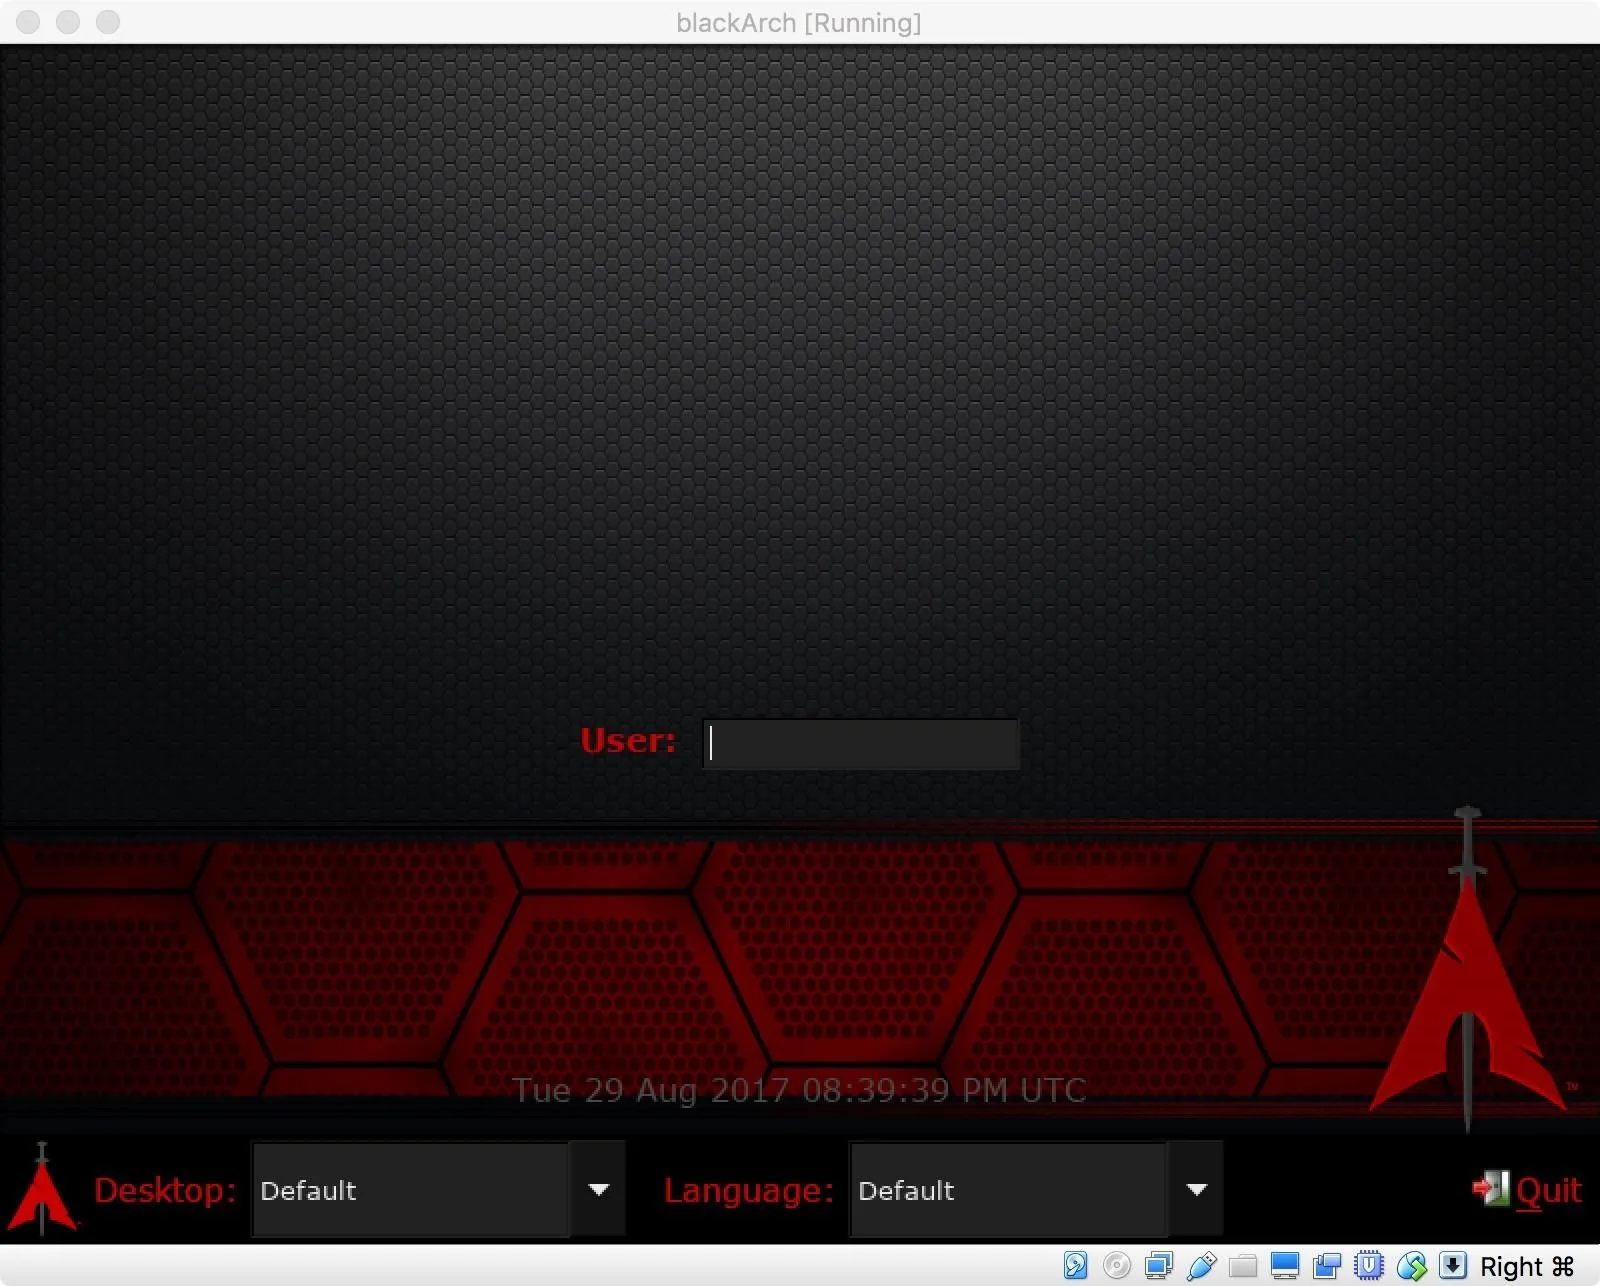The height and width of the screenshot is (1286, 1600).
Task: Click the date and time text
Action: (x=799, y=1089)
